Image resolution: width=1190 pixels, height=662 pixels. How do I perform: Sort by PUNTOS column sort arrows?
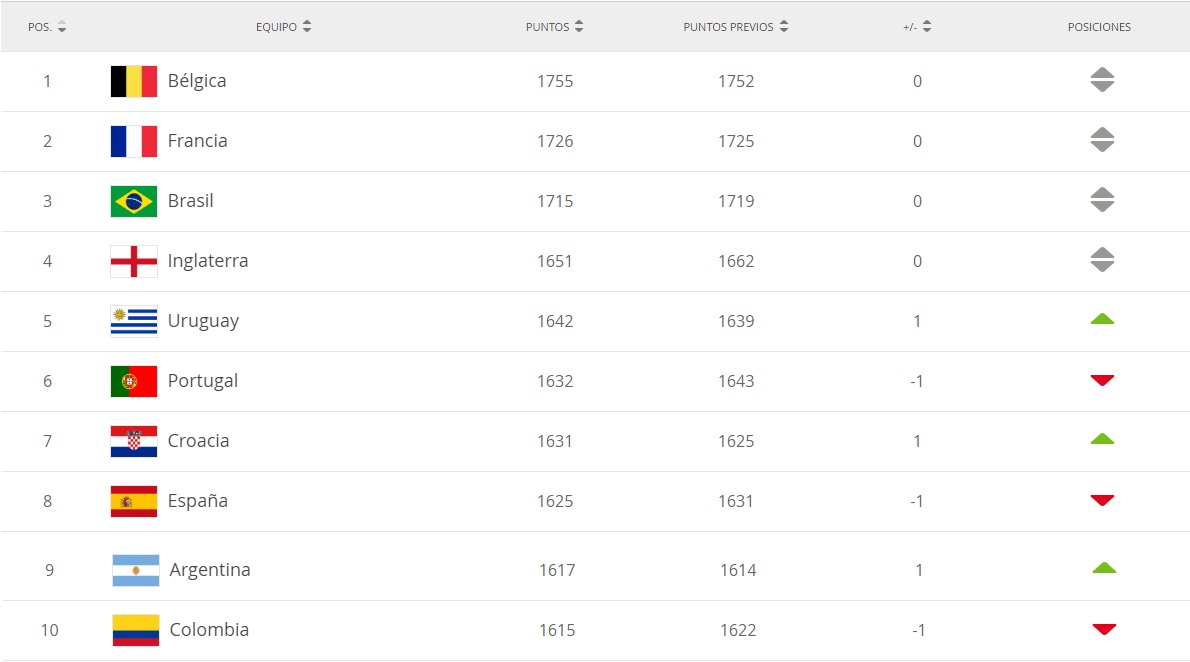click(x=579, y=27)
